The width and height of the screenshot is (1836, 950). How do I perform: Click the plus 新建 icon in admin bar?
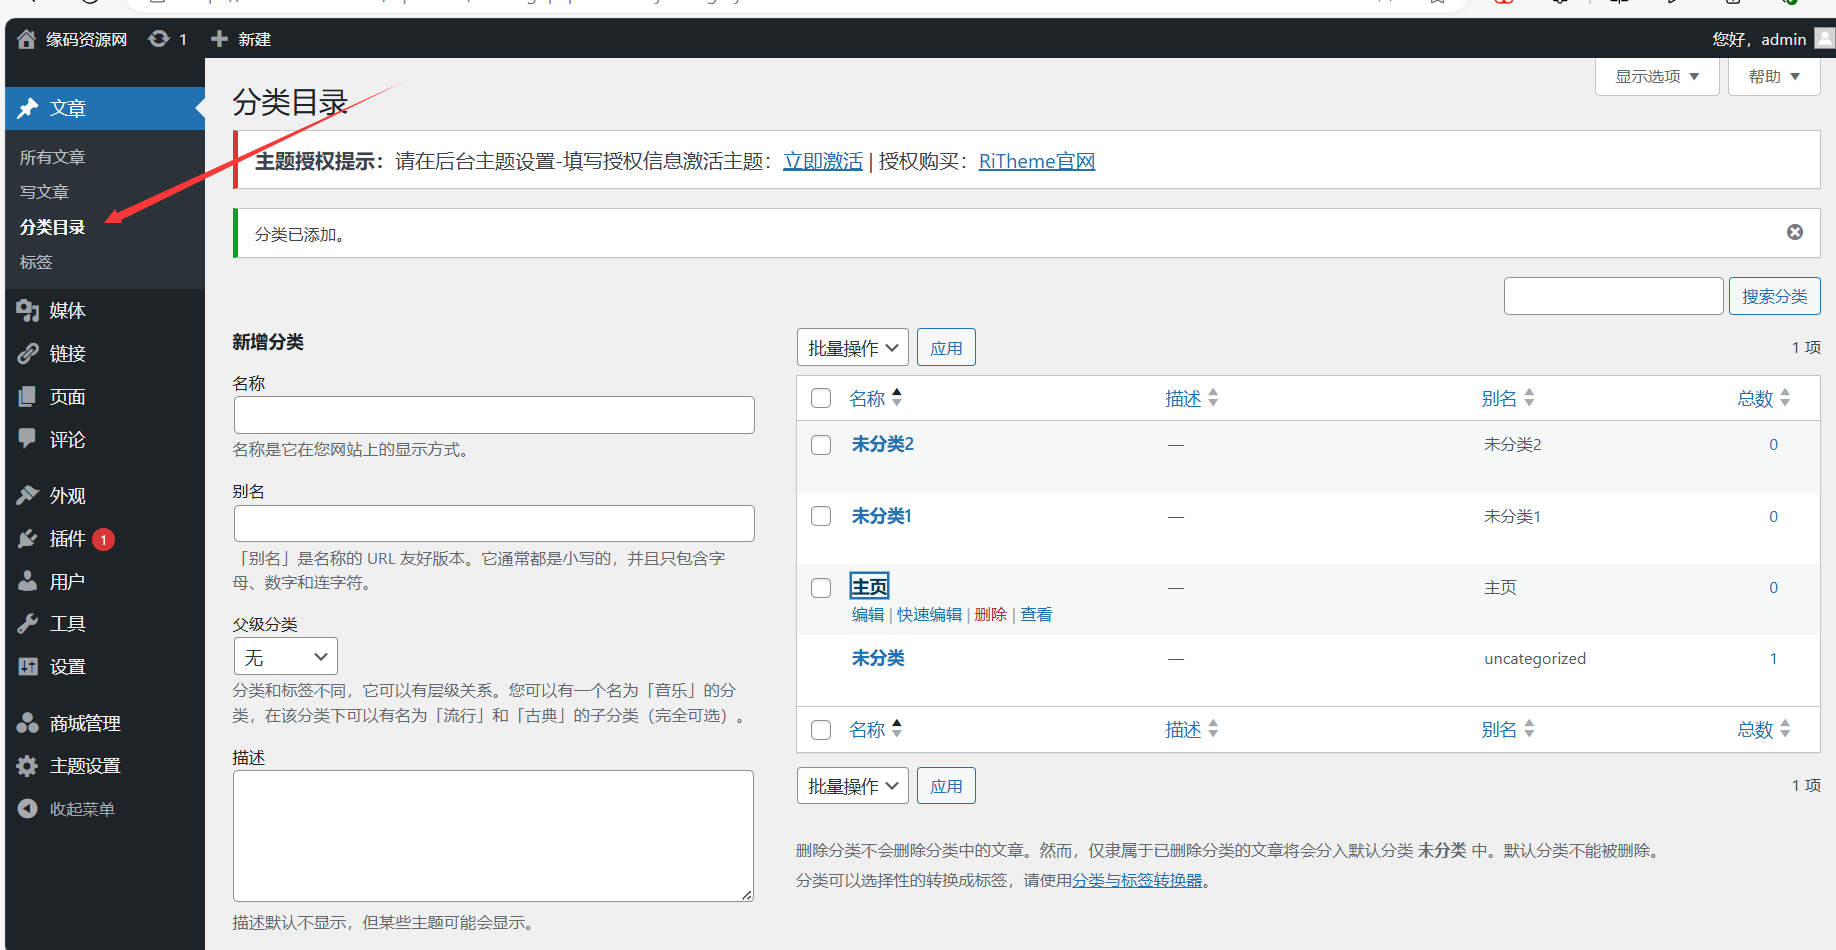coord(219,39)
